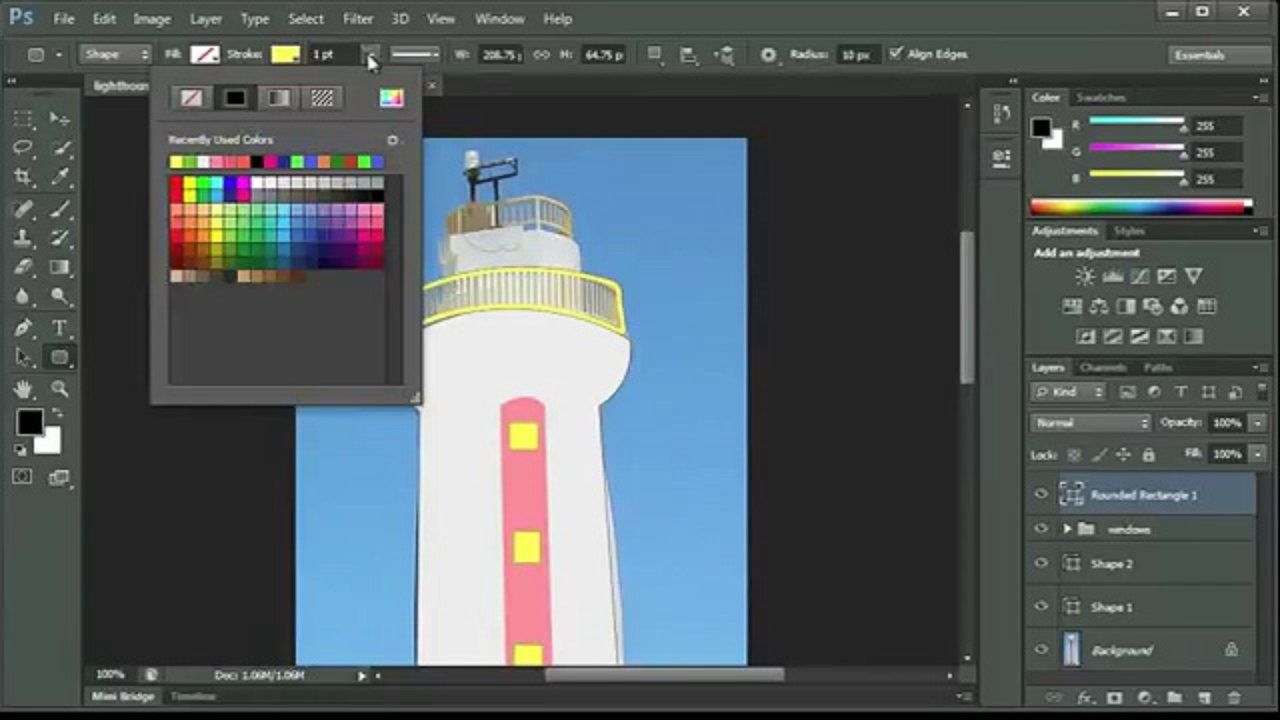Open the Window menu
Viewport: 1280px width, 720px height.
click(499, 19)
